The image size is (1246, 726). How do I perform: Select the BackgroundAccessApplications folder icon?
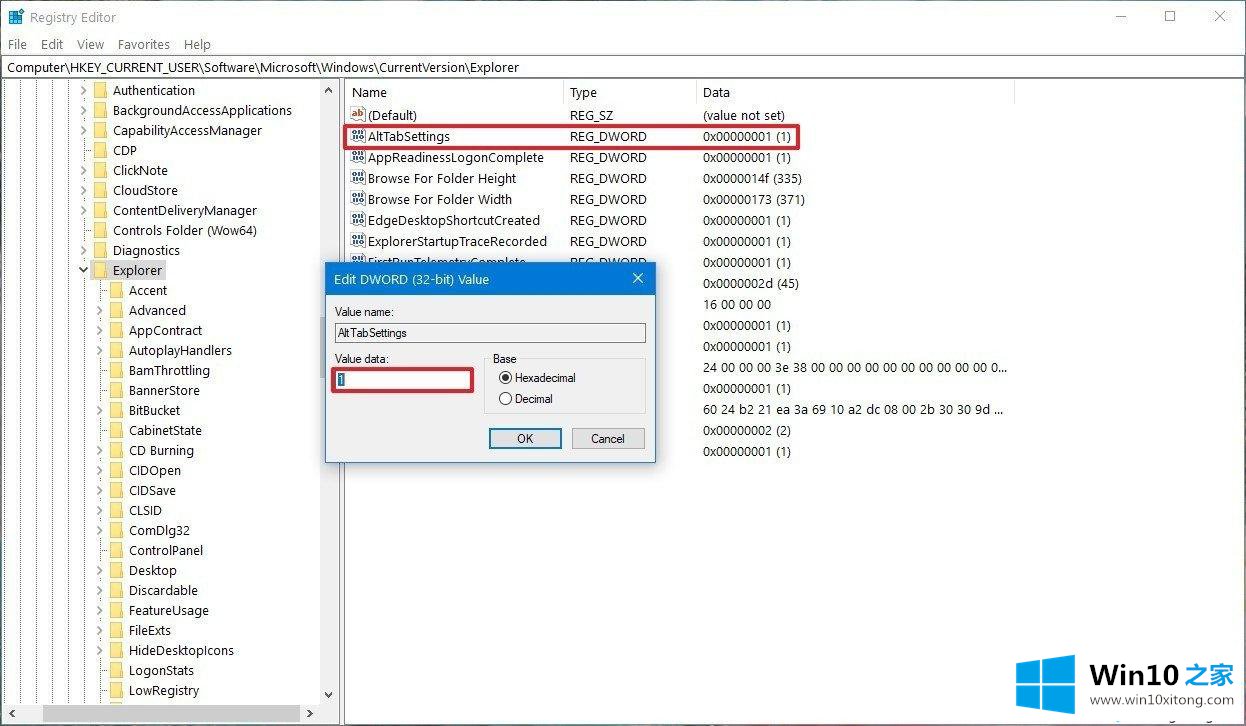tap(100, 110)
